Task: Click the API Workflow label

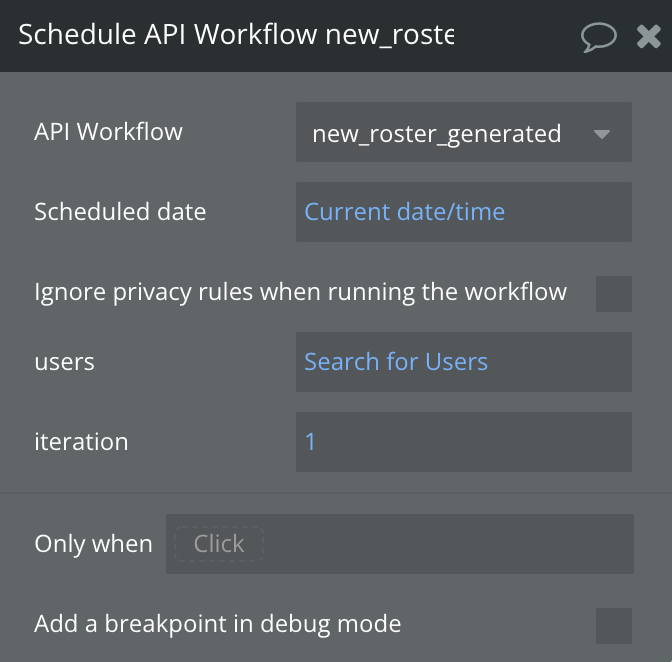Action: (x=108, y=132)
